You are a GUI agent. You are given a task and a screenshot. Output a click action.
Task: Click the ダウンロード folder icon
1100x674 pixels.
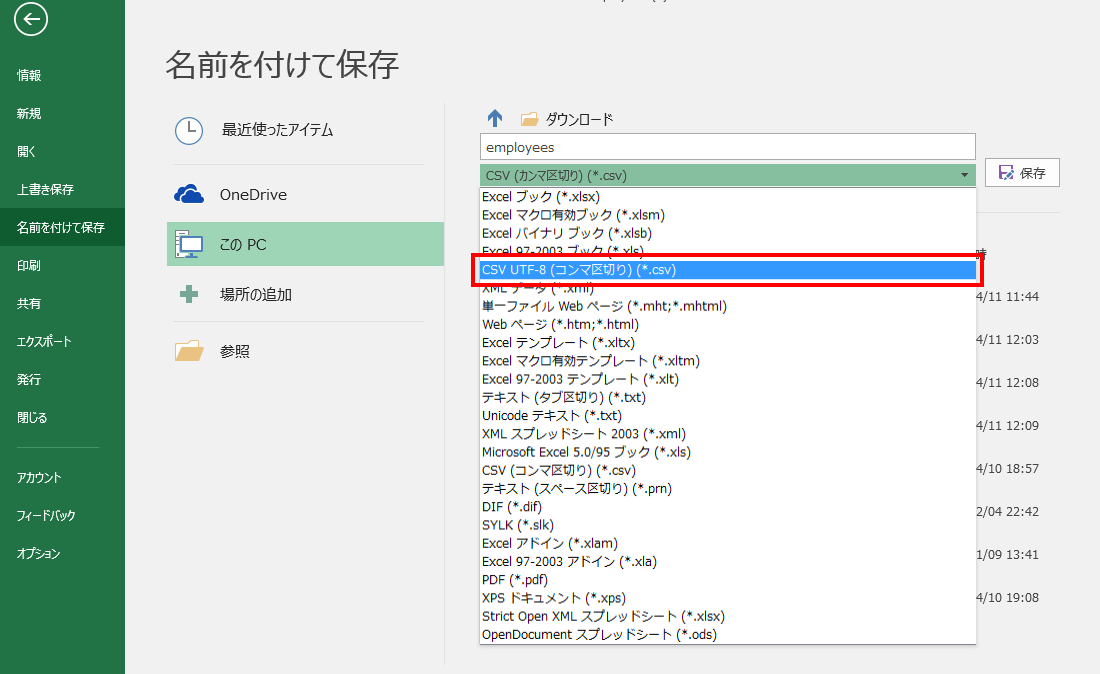point(529,119)
